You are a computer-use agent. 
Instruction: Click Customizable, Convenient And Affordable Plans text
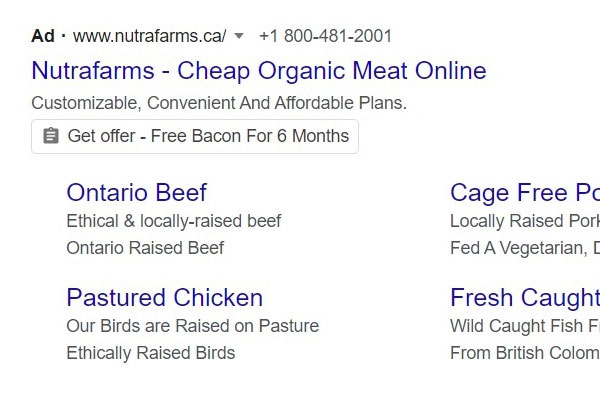click(219, 103)
